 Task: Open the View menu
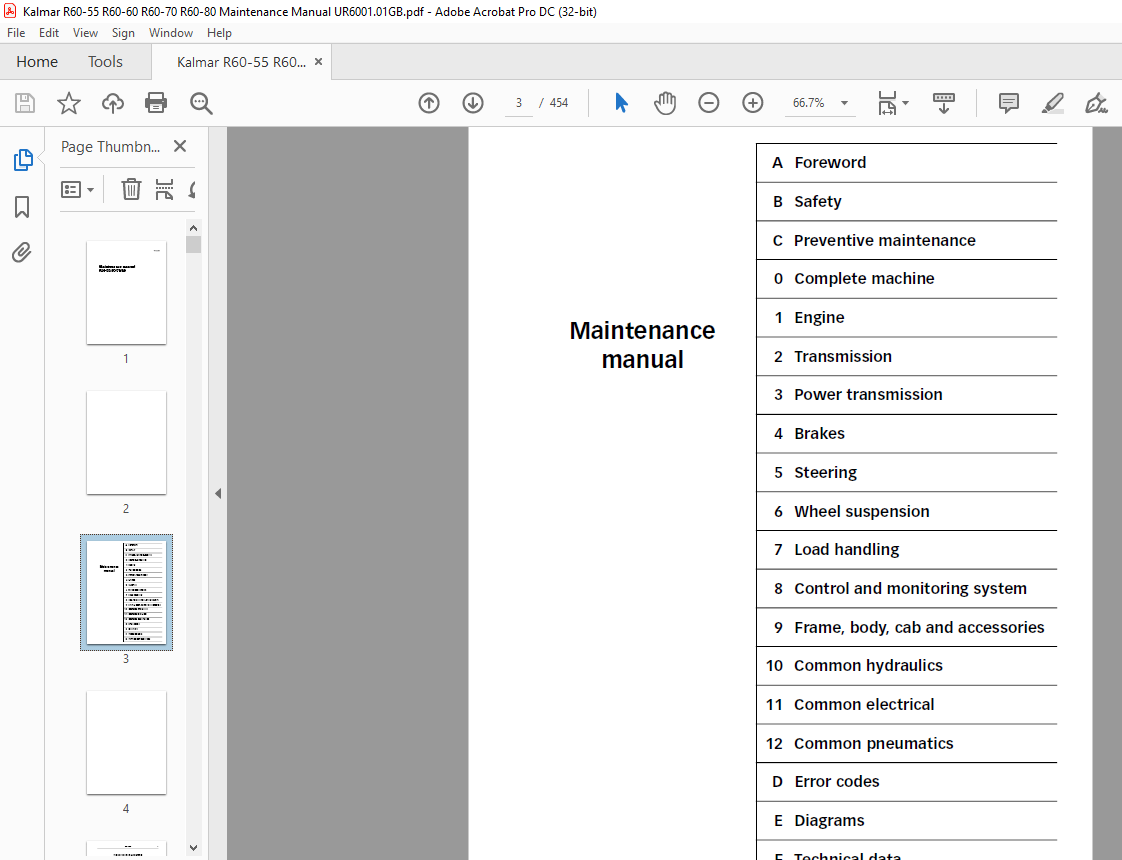(85, 33)
